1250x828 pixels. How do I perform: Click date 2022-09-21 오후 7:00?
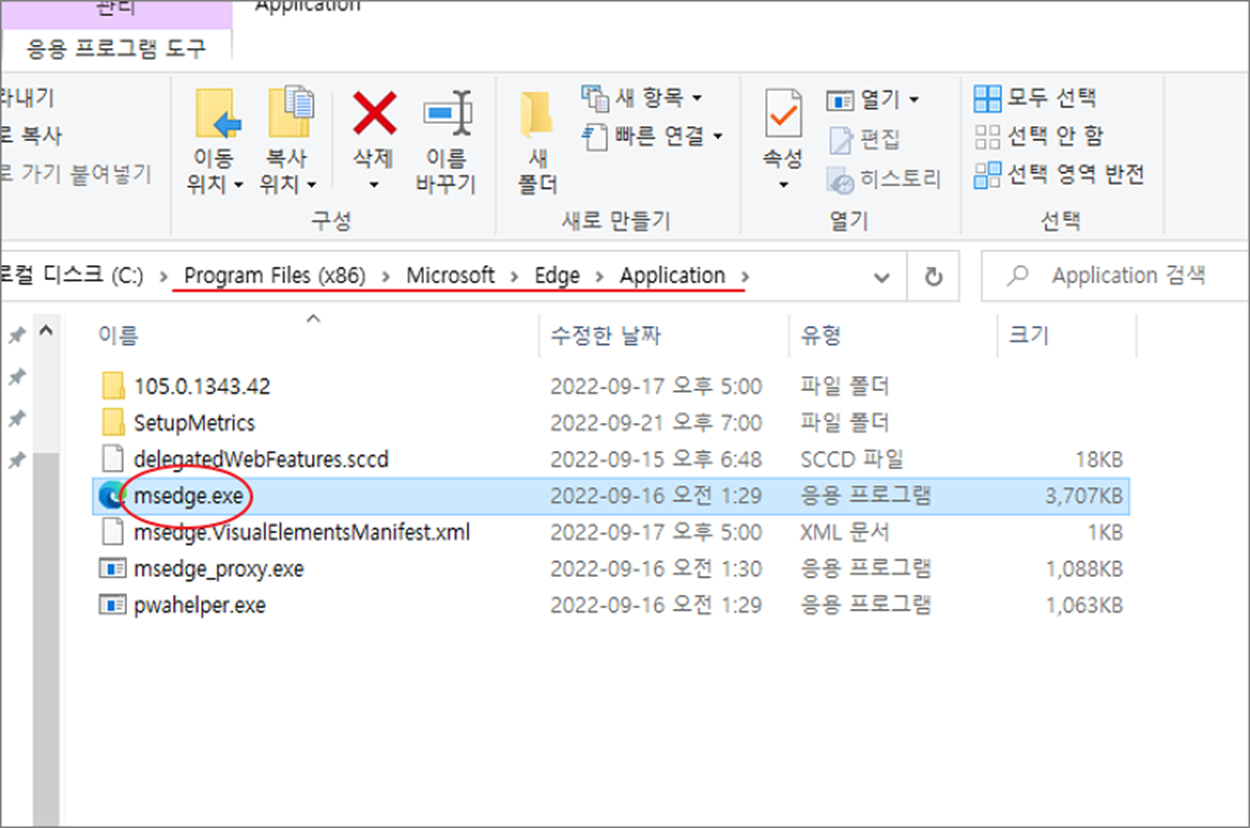point(656,423)
